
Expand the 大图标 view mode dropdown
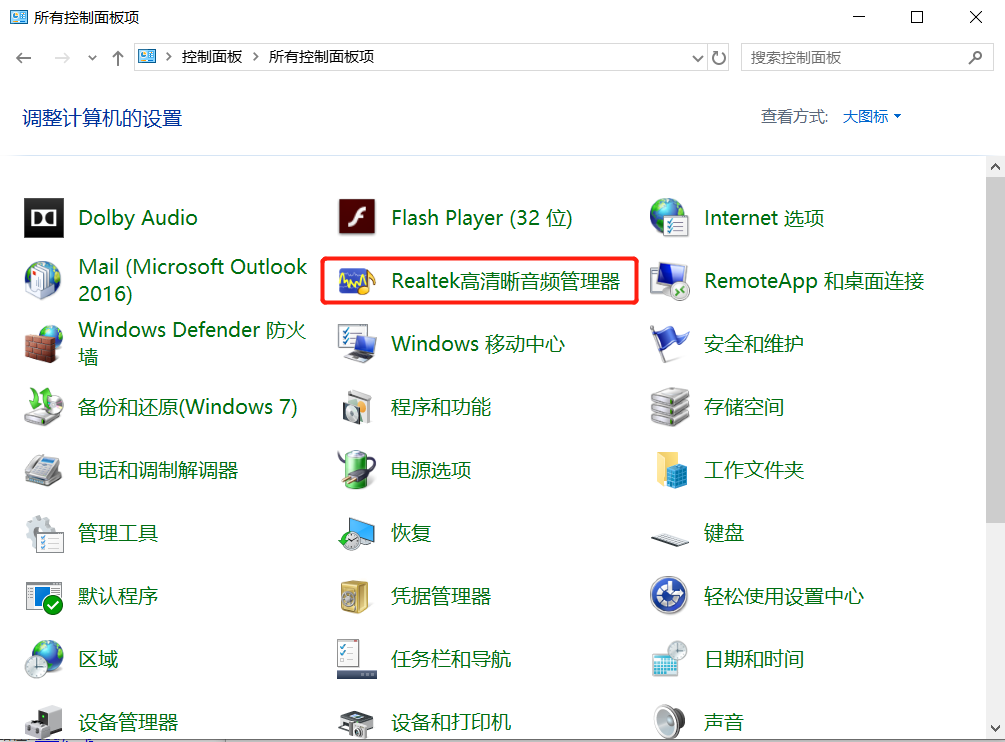tap(871, 117)
